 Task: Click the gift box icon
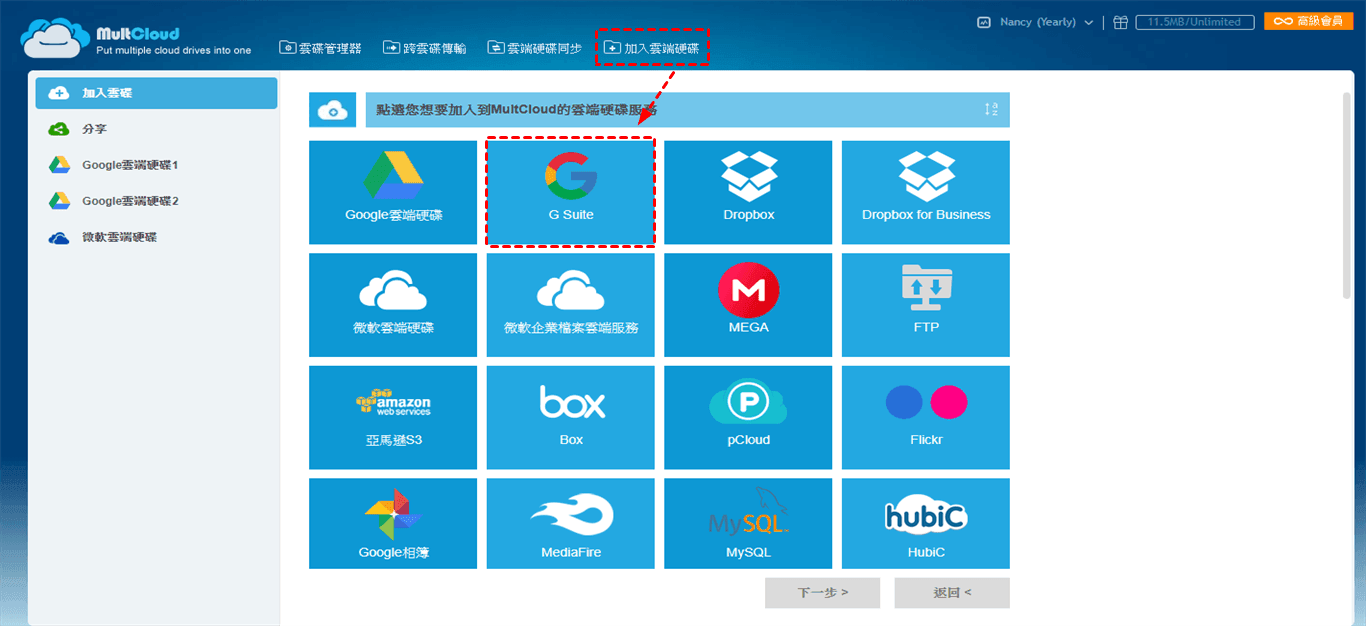point(1121,22)
